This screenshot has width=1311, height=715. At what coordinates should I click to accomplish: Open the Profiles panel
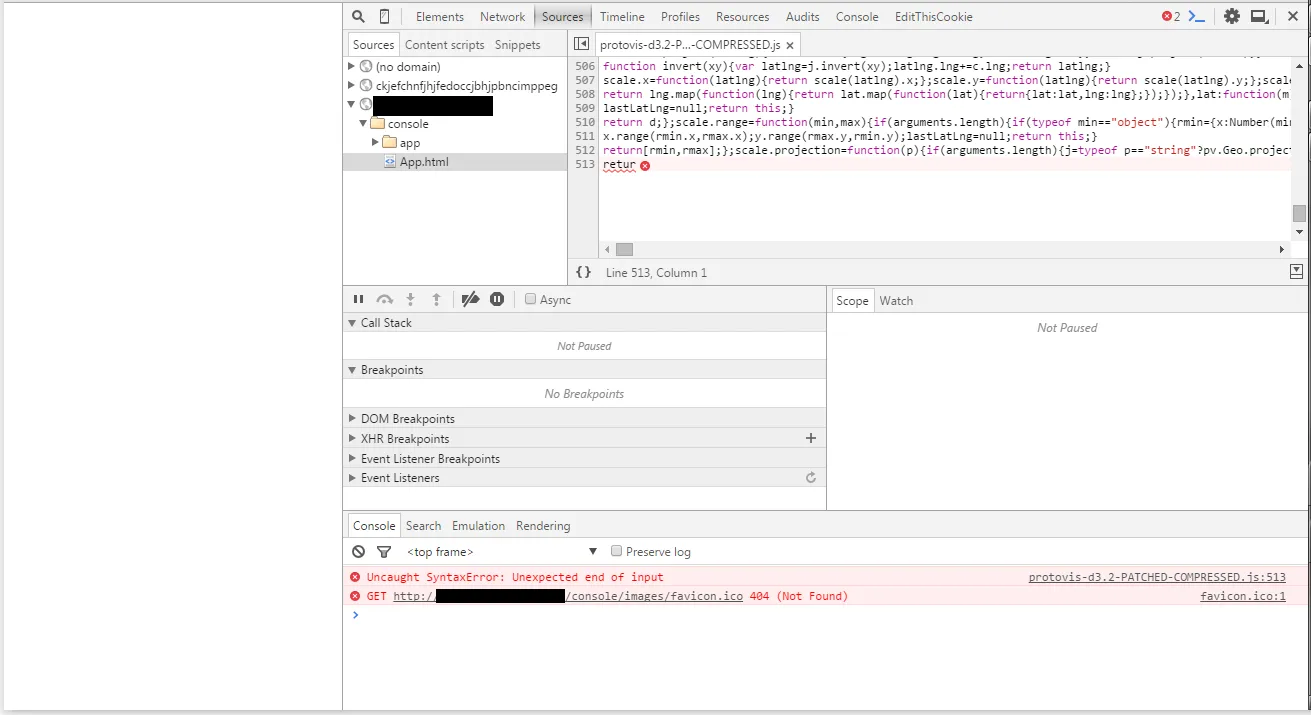click(680, 17)
